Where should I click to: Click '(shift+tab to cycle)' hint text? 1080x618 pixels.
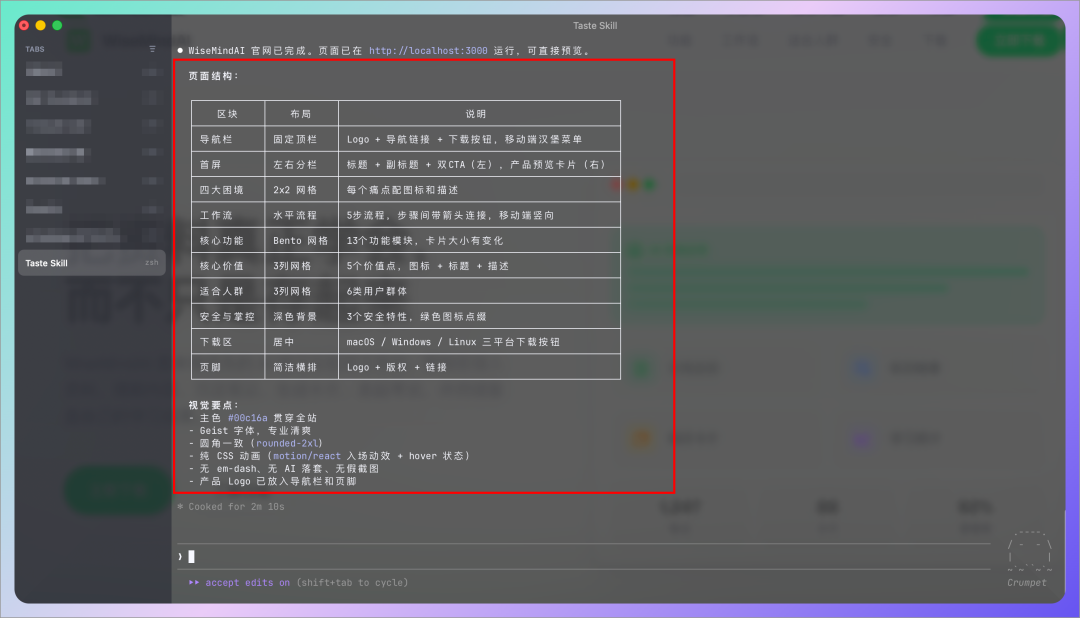tap(352, 583)
